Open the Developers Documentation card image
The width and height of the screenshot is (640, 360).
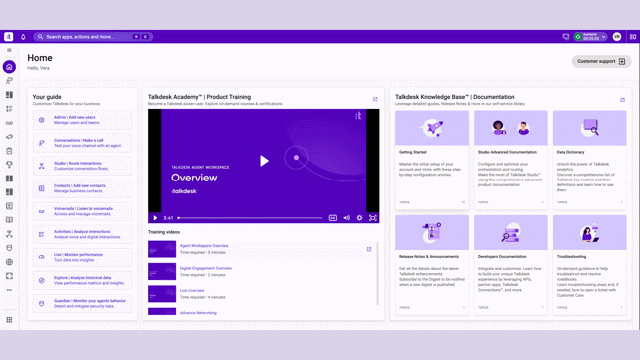(x=511, y=233)
